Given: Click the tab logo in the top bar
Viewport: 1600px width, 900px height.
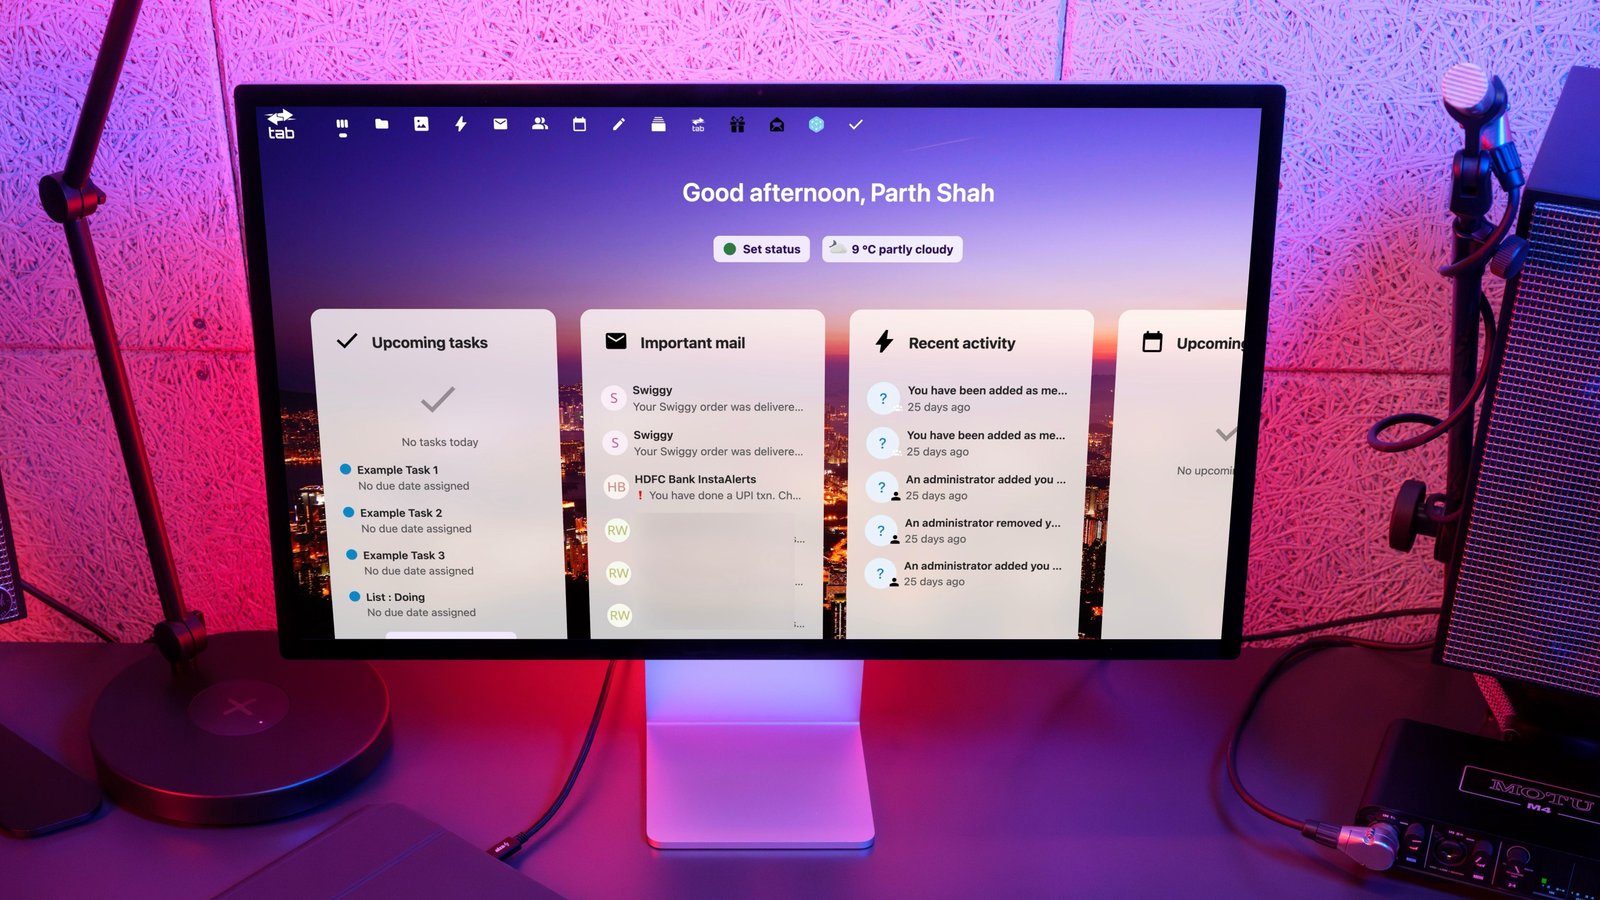Looking at the screenshot, I should pyautogui.click(x=281, y=125).
